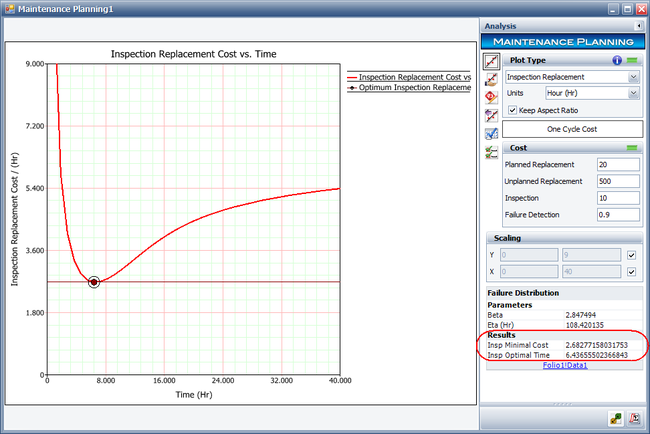The height and width of the screenshot is (434, 650).
Task: Collapse the Cost section green bar
Action: pyautogui.click(x=632, y=148)
